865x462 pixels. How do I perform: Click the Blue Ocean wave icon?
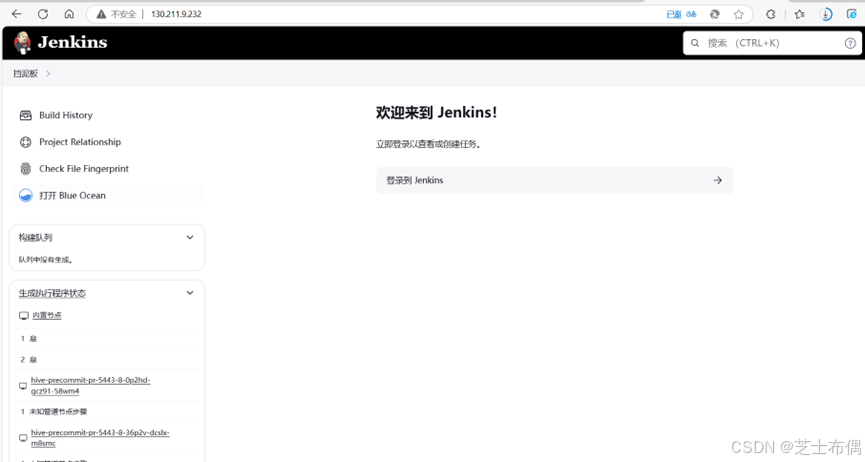coord(25,195)
